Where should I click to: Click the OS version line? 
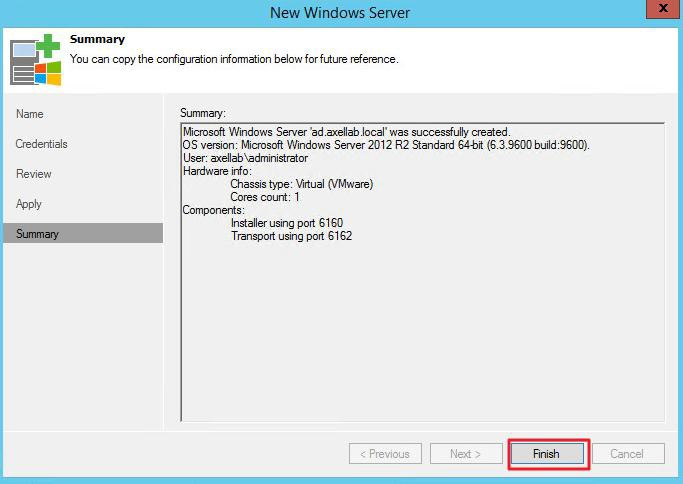coord(386,145)
